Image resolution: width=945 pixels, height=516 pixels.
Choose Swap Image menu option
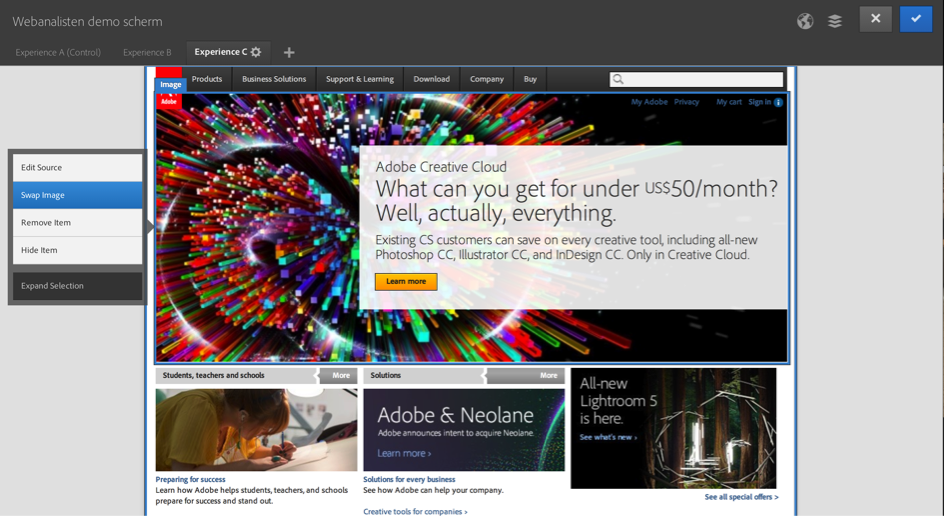click(x=77, y=195)
